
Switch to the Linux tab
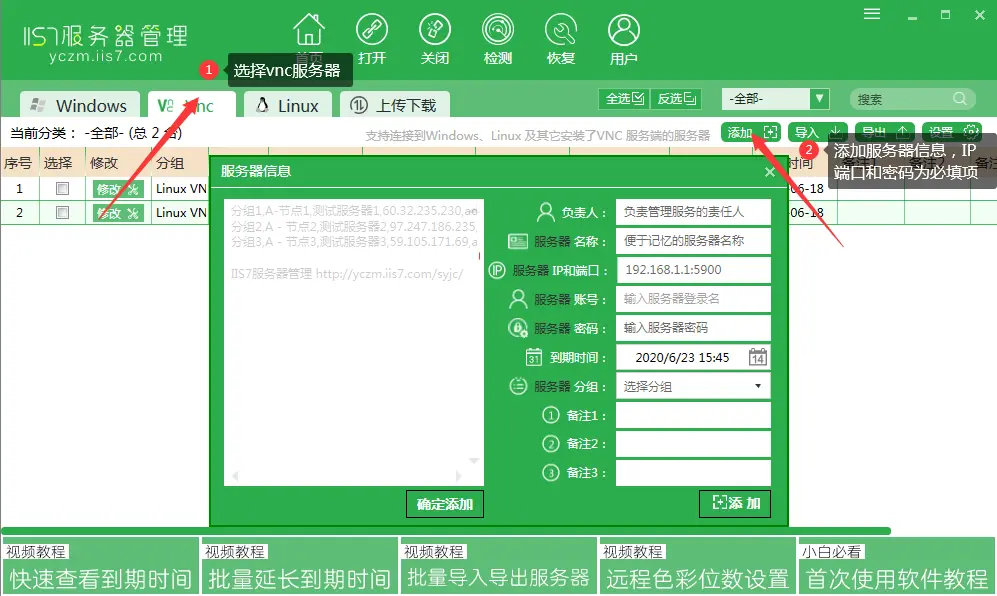click(x=287, y=105)
